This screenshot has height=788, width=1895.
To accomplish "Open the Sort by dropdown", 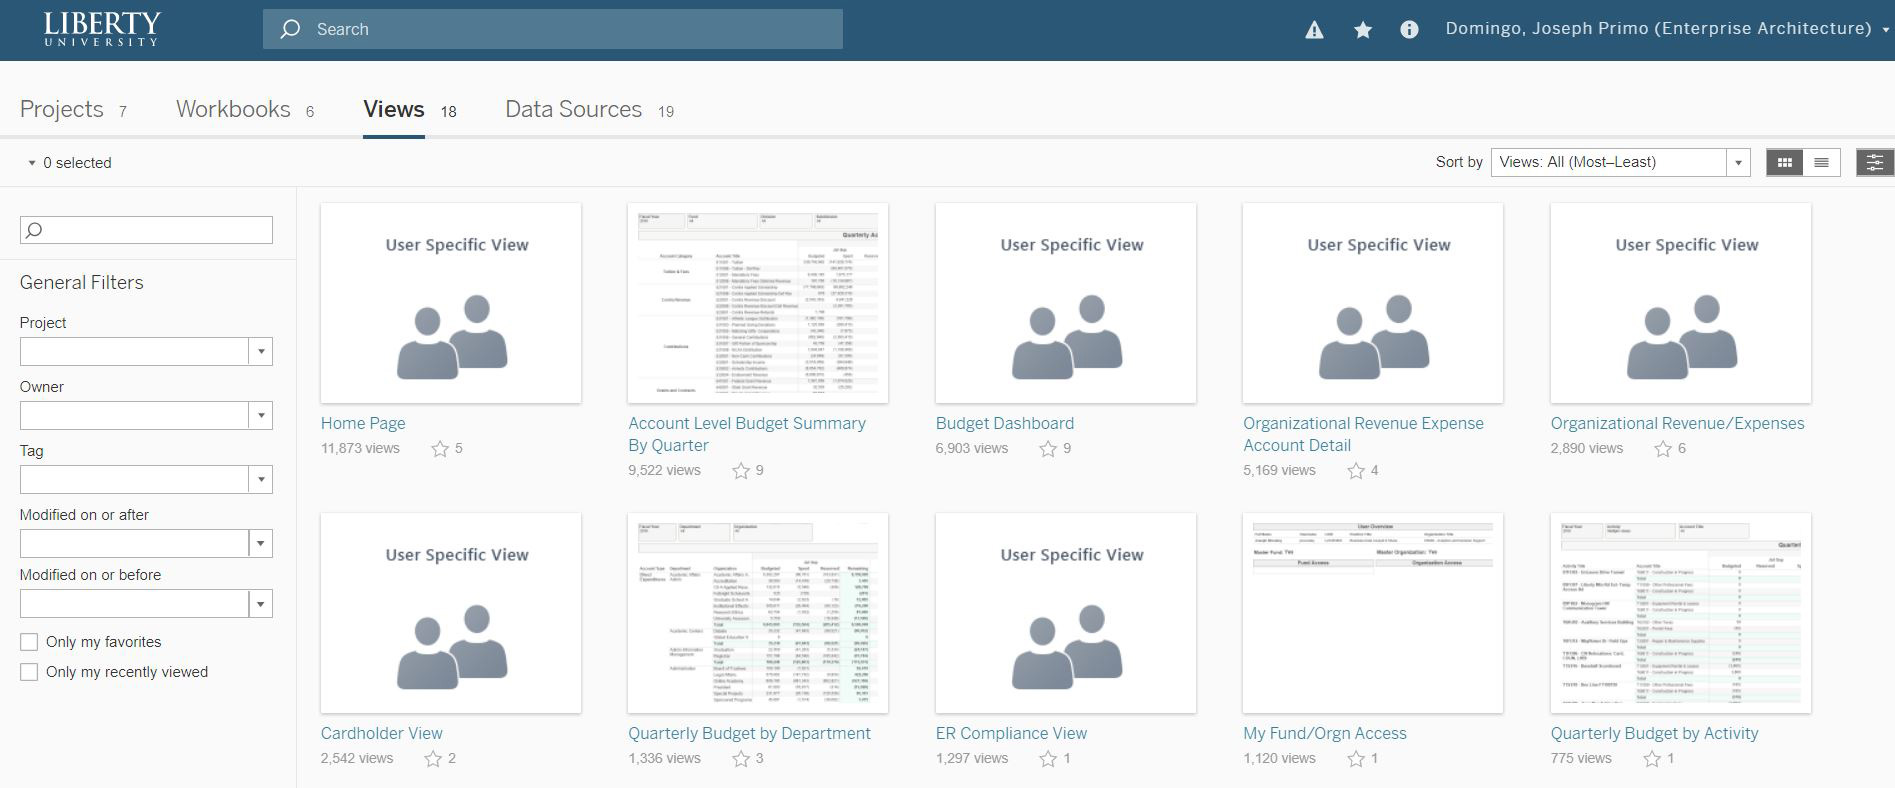I will 1620,162.
